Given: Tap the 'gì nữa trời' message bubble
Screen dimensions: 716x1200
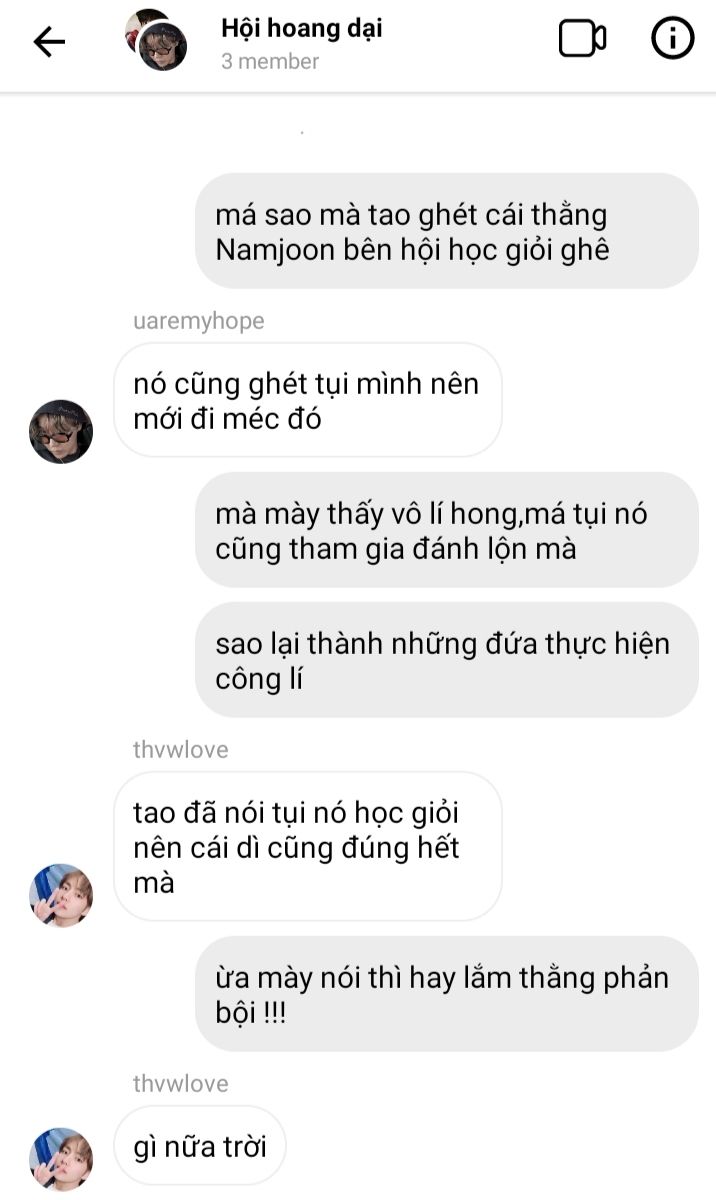Looking at the screenshot, I should [x=201, y=1146].
